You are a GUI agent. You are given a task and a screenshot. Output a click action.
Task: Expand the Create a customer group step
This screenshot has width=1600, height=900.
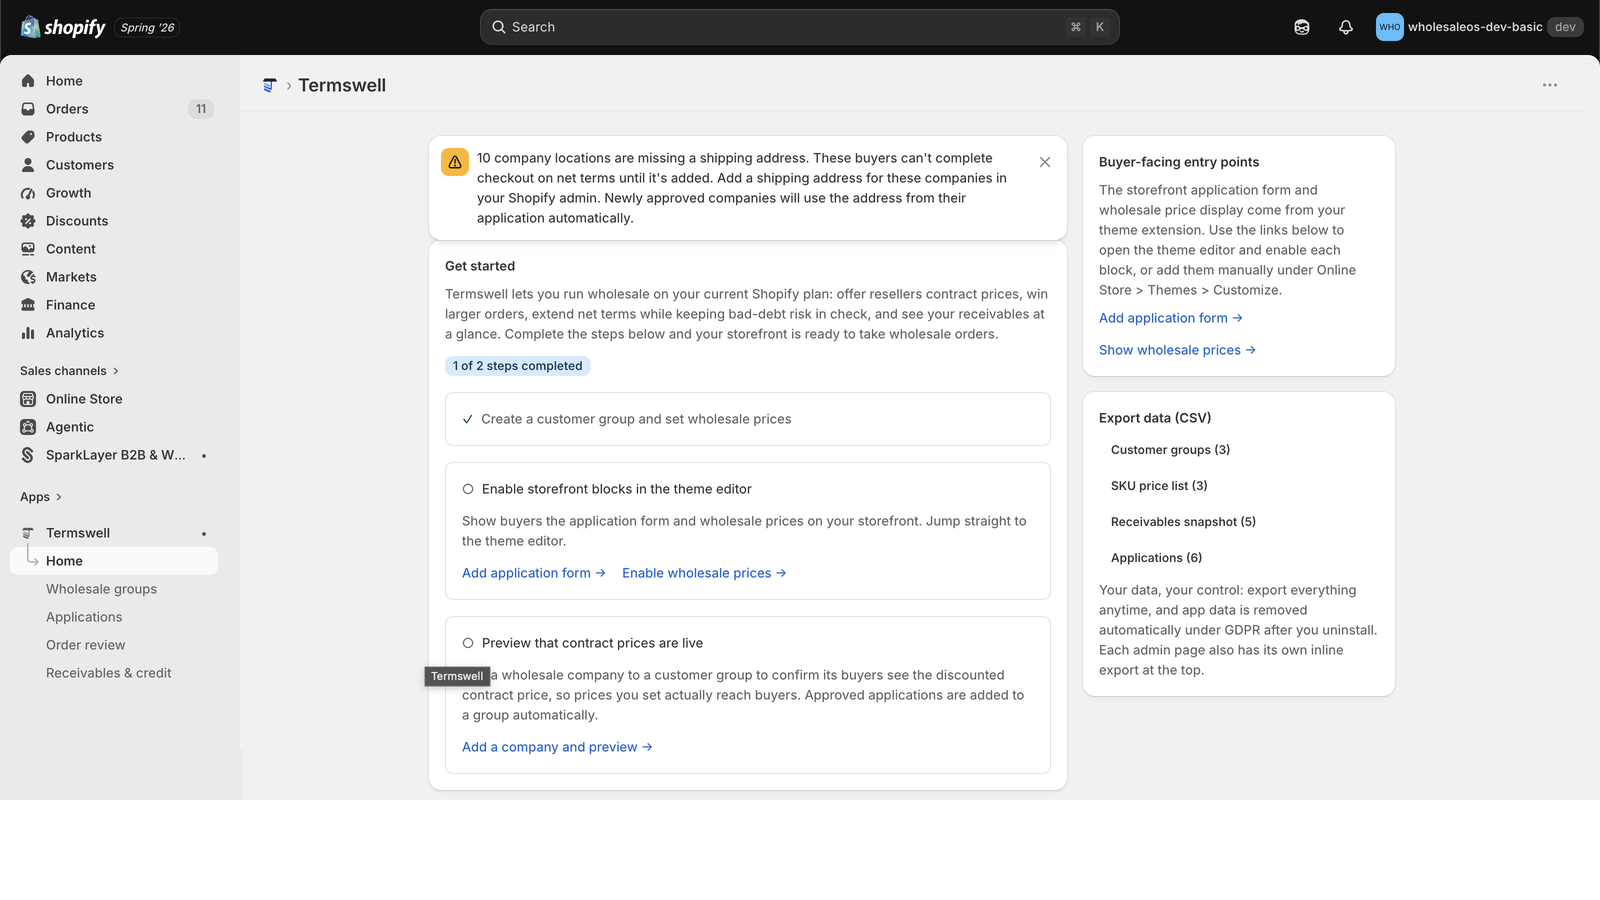748,419
